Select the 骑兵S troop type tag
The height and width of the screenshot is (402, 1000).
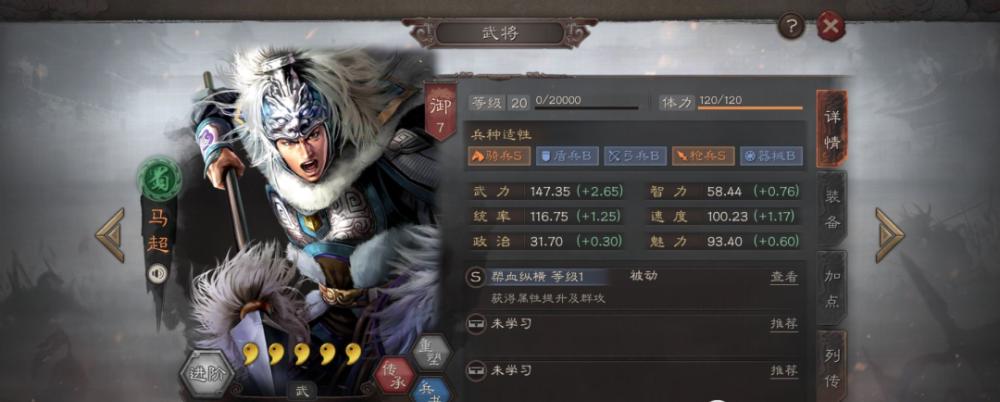coord(499,156)
